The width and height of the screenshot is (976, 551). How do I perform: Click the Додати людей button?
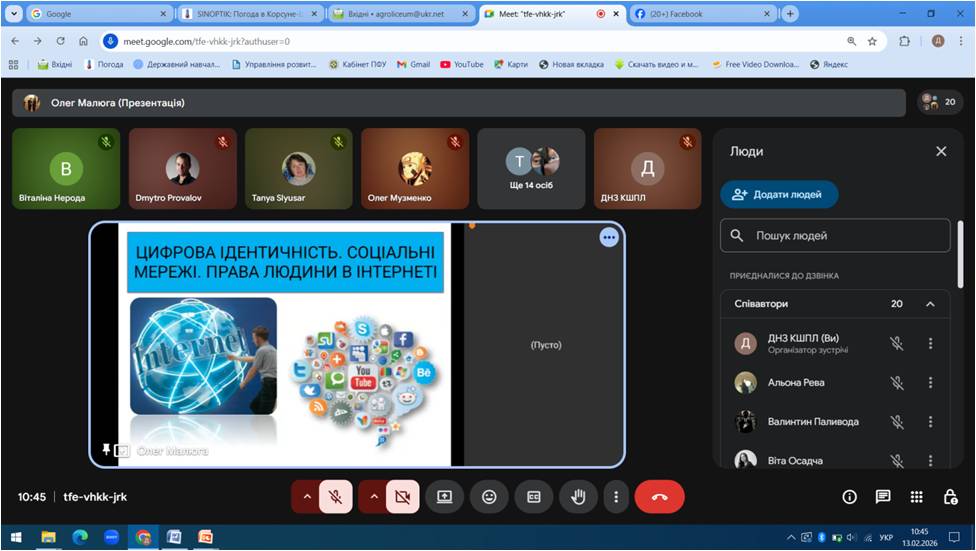click(x=779, y=194)
